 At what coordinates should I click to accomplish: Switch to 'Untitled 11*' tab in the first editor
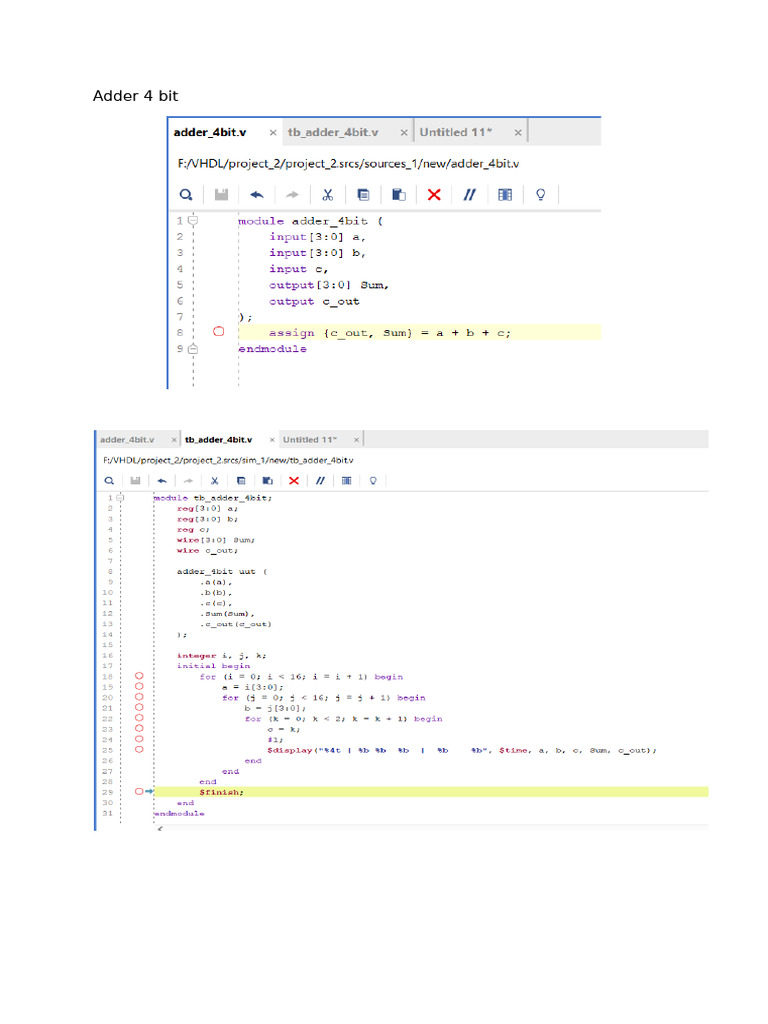point(456,133)
